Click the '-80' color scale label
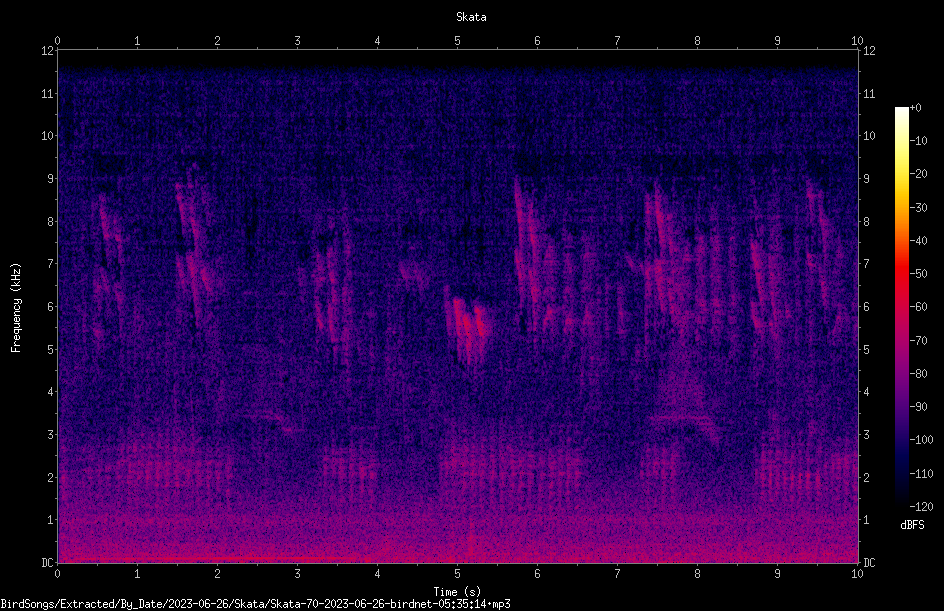Image resolution: width=944 pixels, height=611 pixels. click(x=918, y=374)
